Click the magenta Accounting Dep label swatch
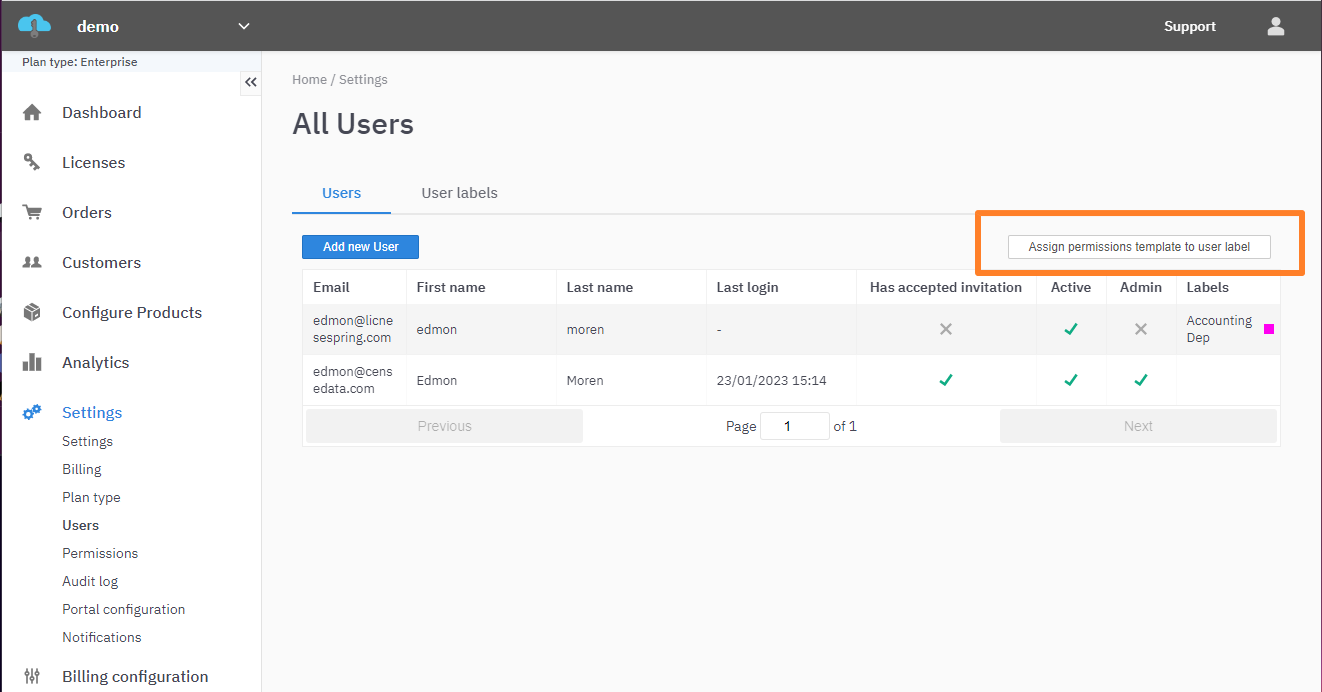 [1269, 329]
